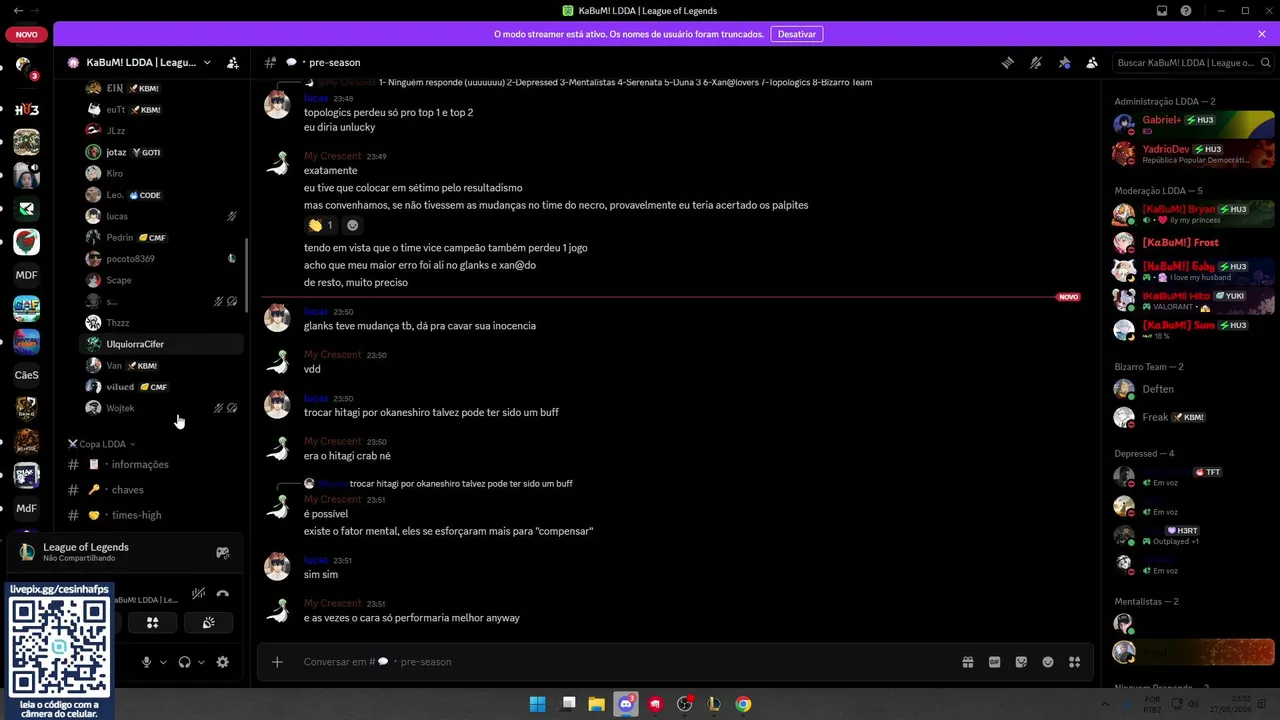The width and height of the screenshot is (1280, 720).
Task: Open the CãeS server in sidebar
Action: click(x=27, y=375)
